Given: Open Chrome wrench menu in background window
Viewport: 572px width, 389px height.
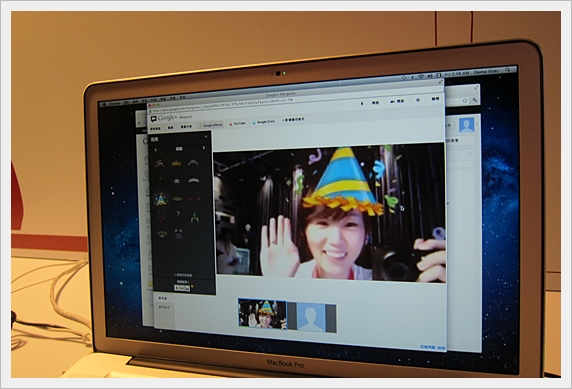Looking at the screenshot, I should point(474,99).
